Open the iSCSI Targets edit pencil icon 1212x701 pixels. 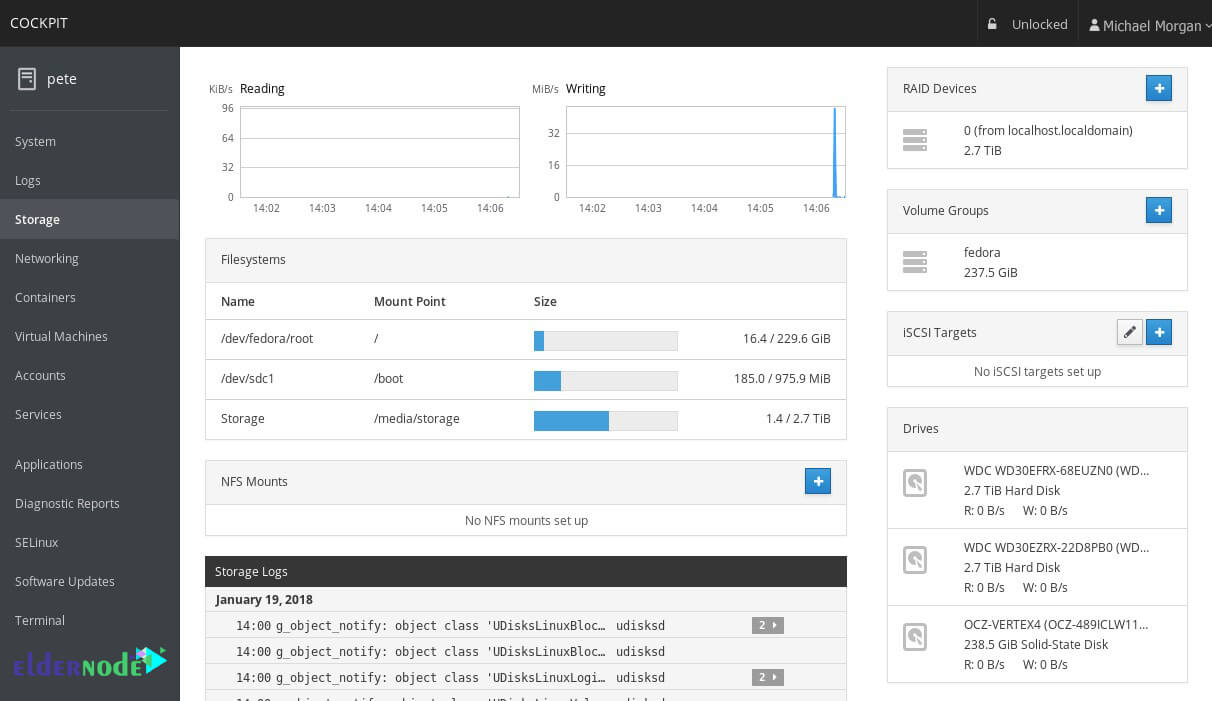1130,332
